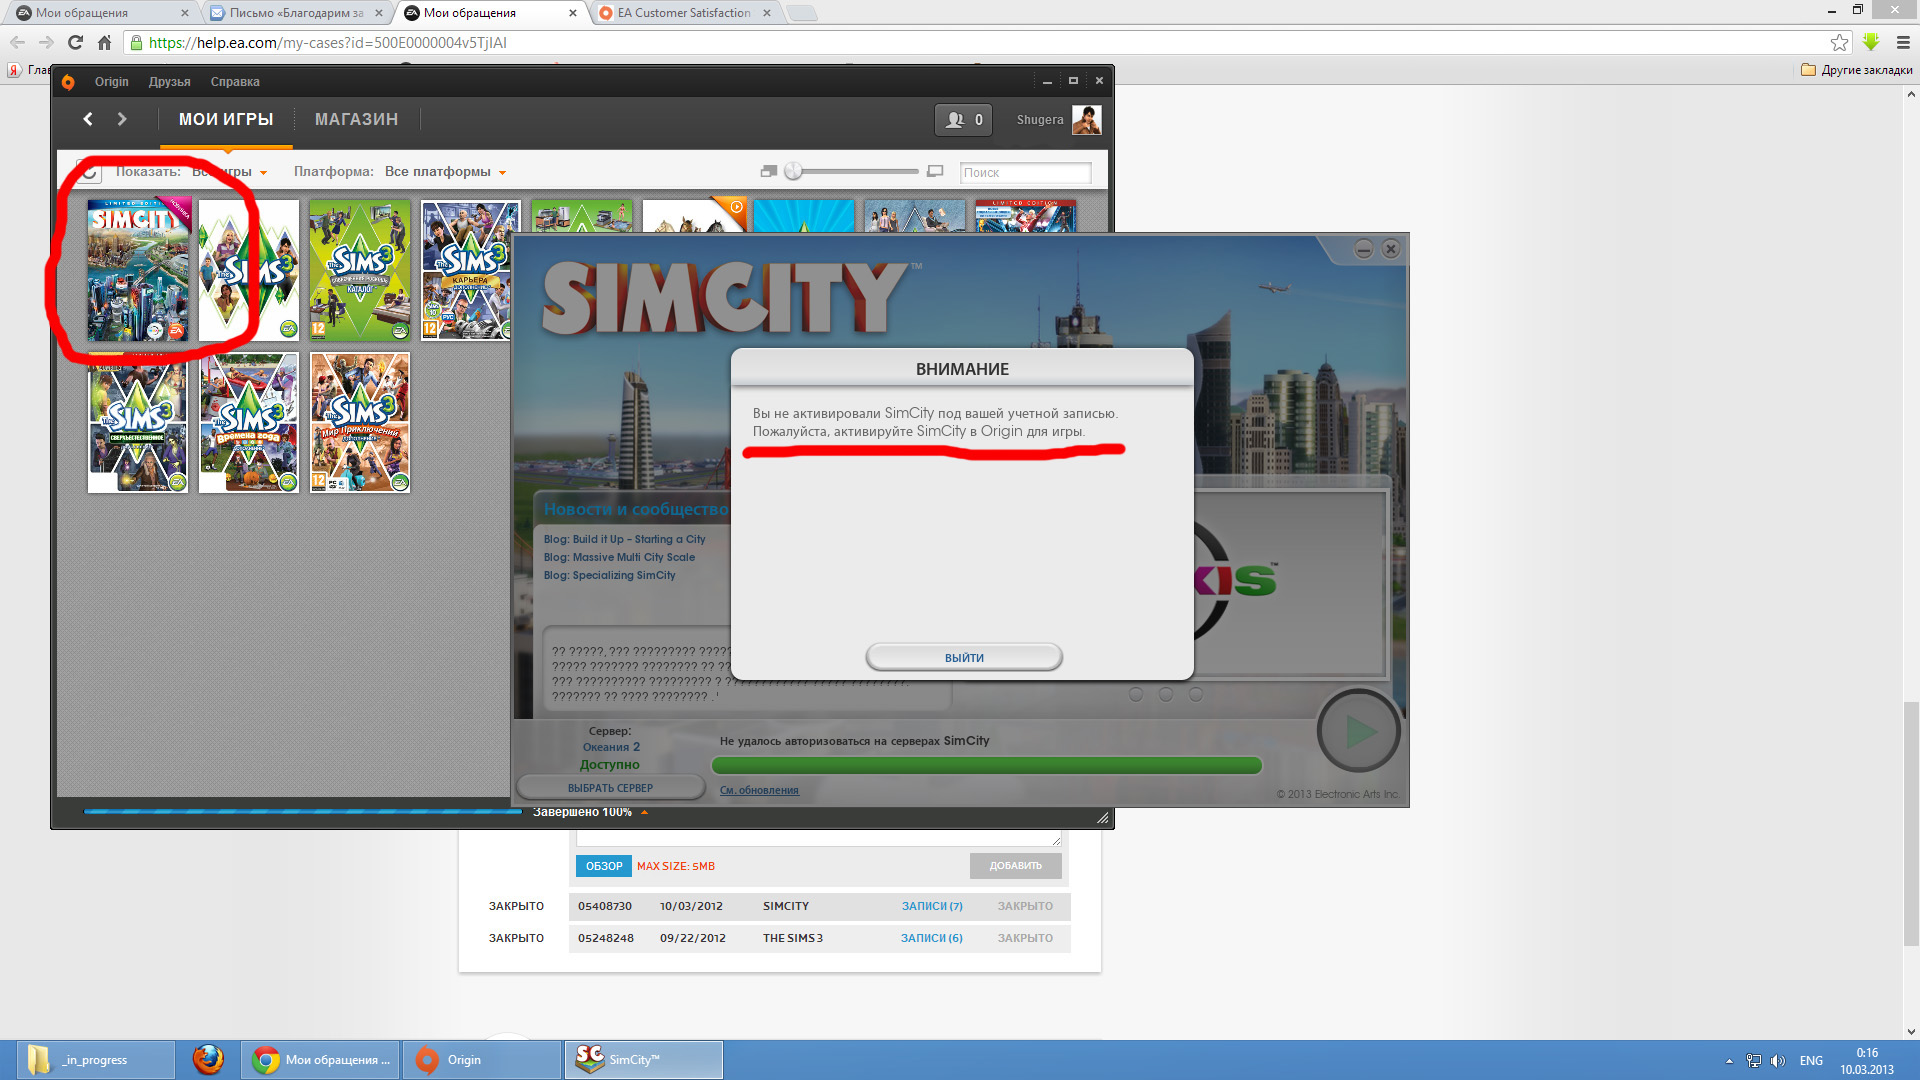The width and height of the screenshot is (1920, 1080).
Task: Click the green download extension icon
Action: coord(1871,42)
